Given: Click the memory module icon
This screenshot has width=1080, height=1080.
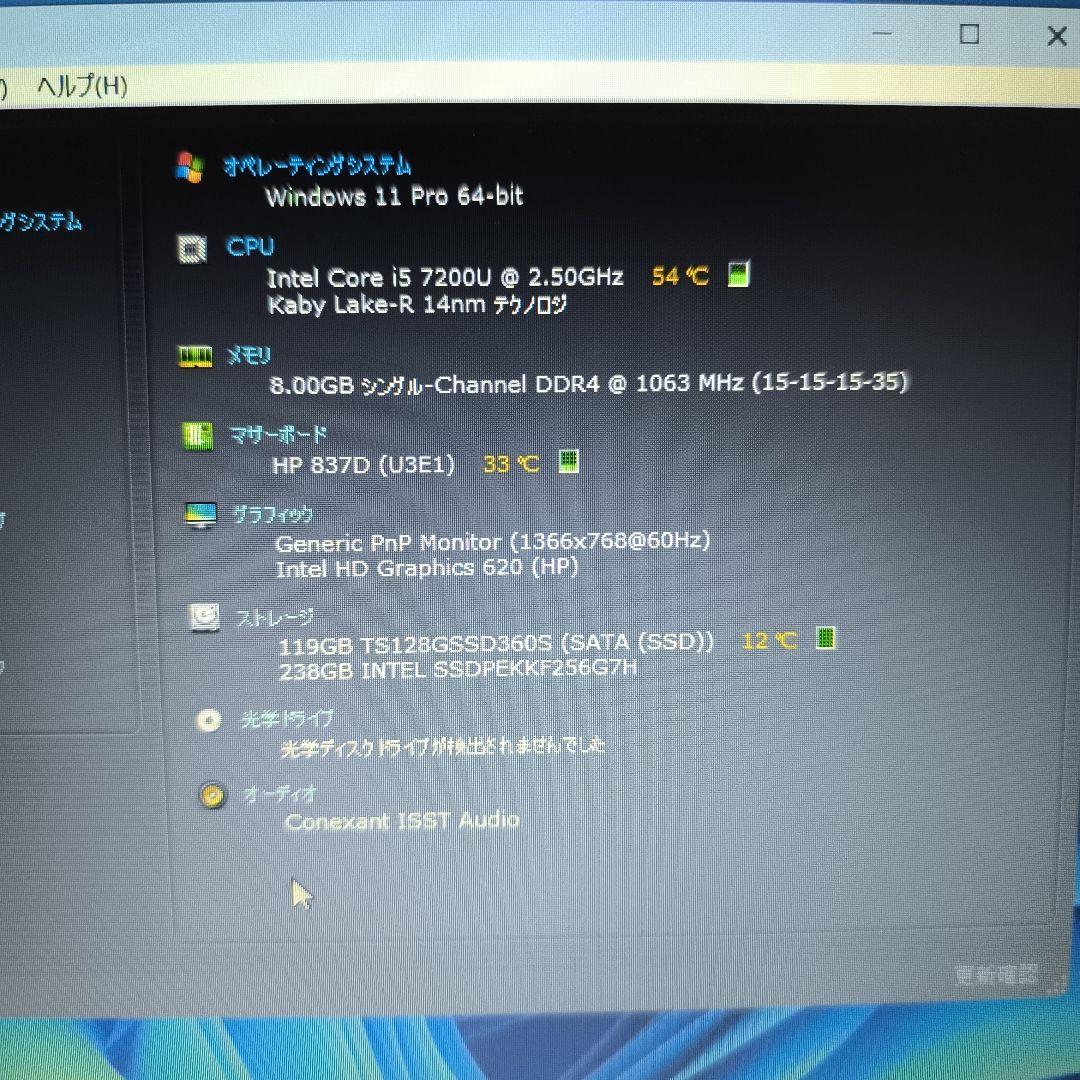Looking at the screenshot, I should click(195, 357).
